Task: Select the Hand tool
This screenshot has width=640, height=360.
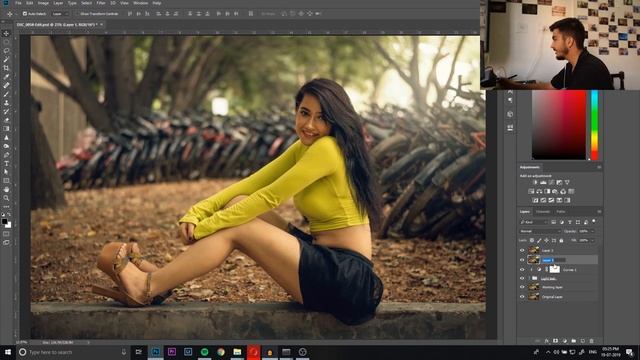Action: pos(6,189)
